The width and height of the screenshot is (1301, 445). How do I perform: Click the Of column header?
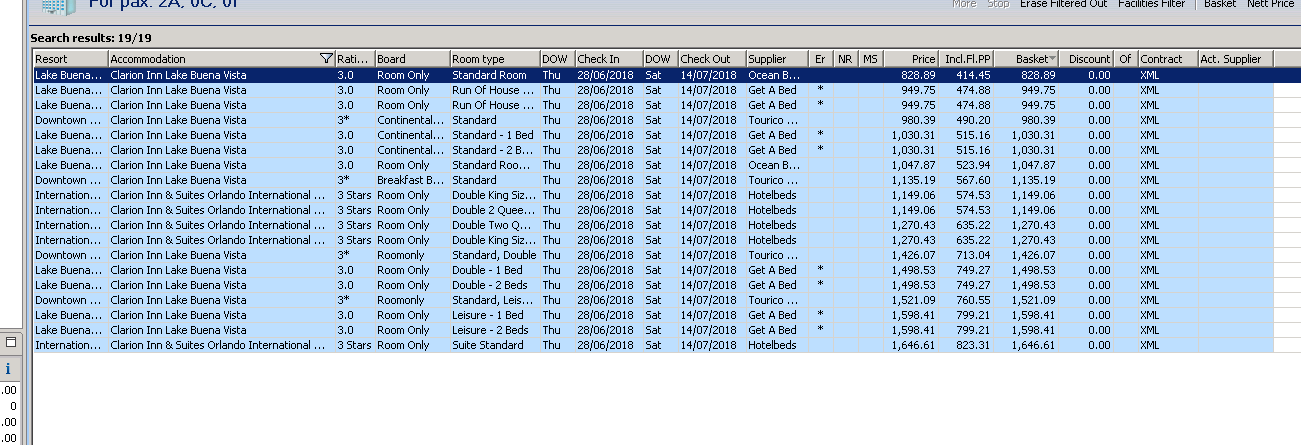tap(1126, 59)
